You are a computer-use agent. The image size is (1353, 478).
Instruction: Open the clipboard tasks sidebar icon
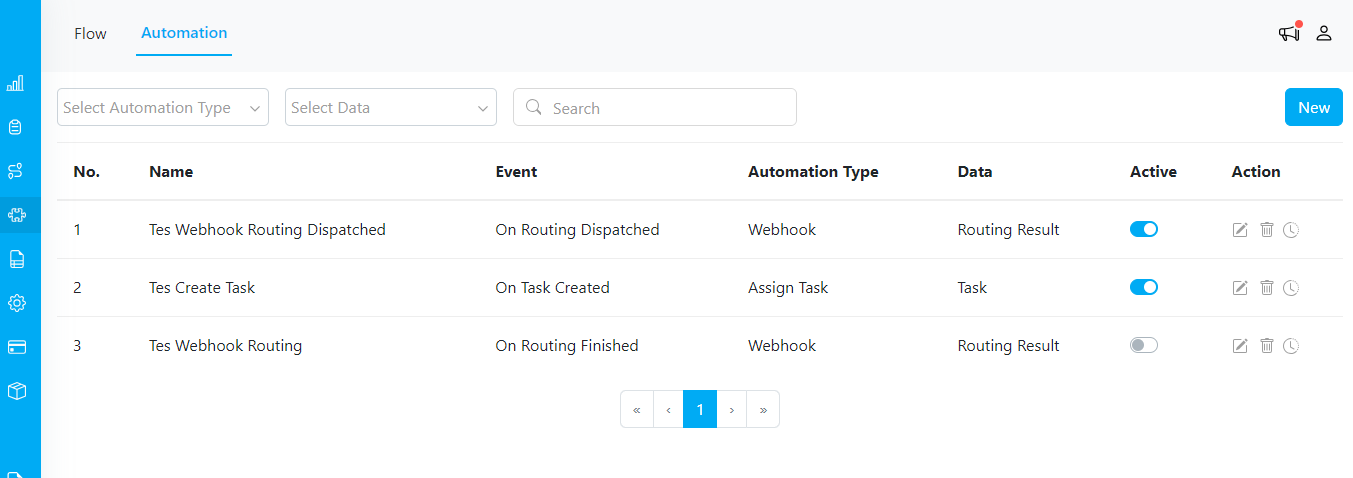[16, 127]
